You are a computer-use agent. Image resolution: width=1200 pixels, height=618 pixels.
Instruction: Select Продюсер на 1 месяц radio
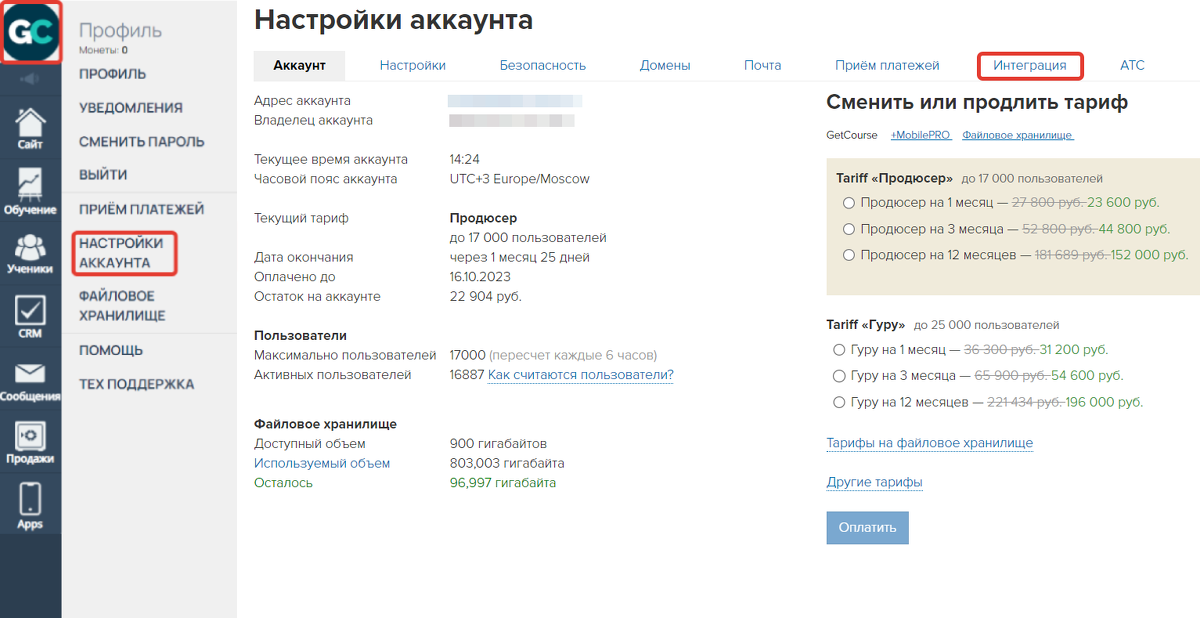click(x=849, y=202)
